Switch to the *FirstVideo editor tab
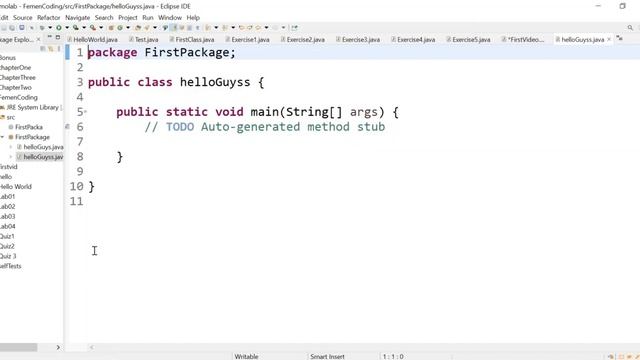Screen dimensions: 640x360 pos(523,40)
